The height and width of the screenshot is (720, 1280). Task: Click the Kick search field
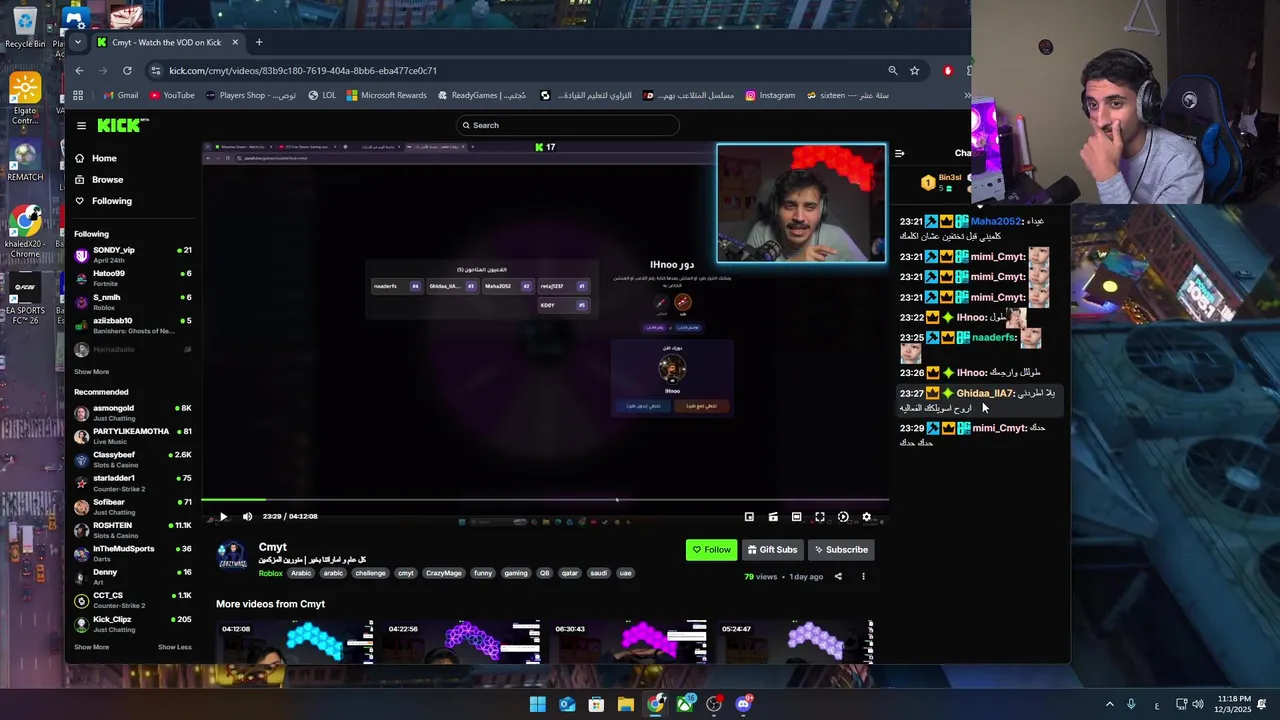pos(567,125)
